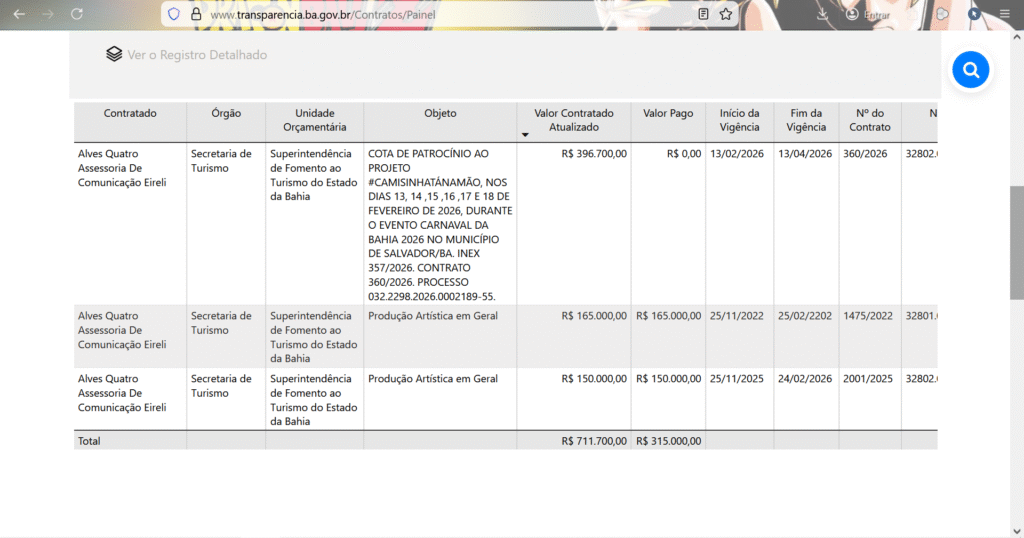This screenshot has height=538, width=1024.
Task: Click the layers icon beside Ver o Registro Detalhado
Action: point(114,55)
